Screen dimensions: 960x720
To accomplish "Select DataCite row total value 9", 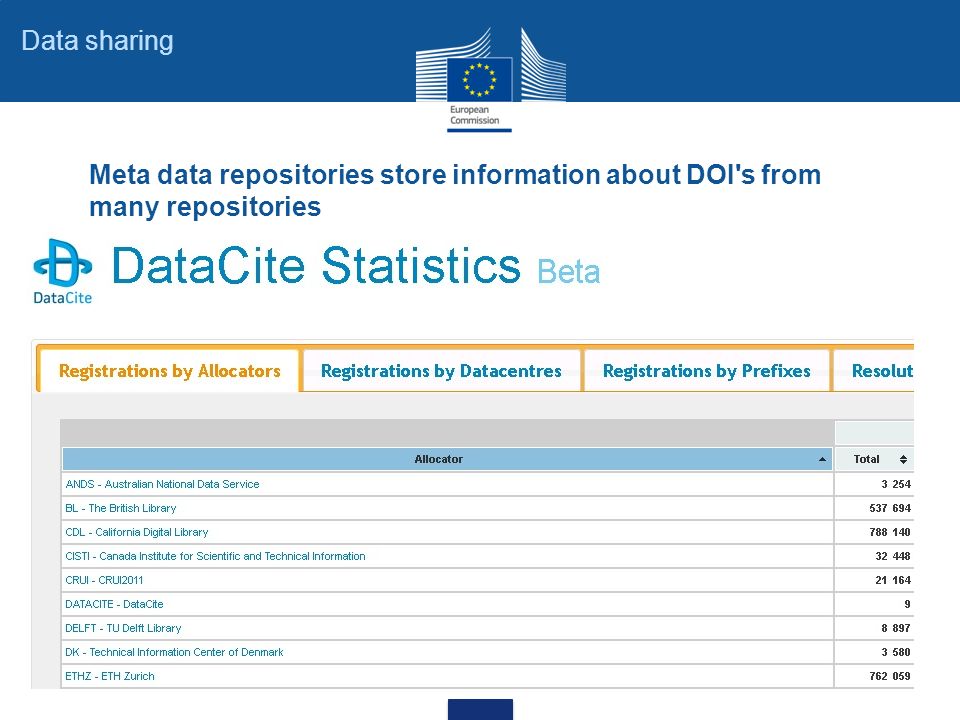I will point(907,604).
